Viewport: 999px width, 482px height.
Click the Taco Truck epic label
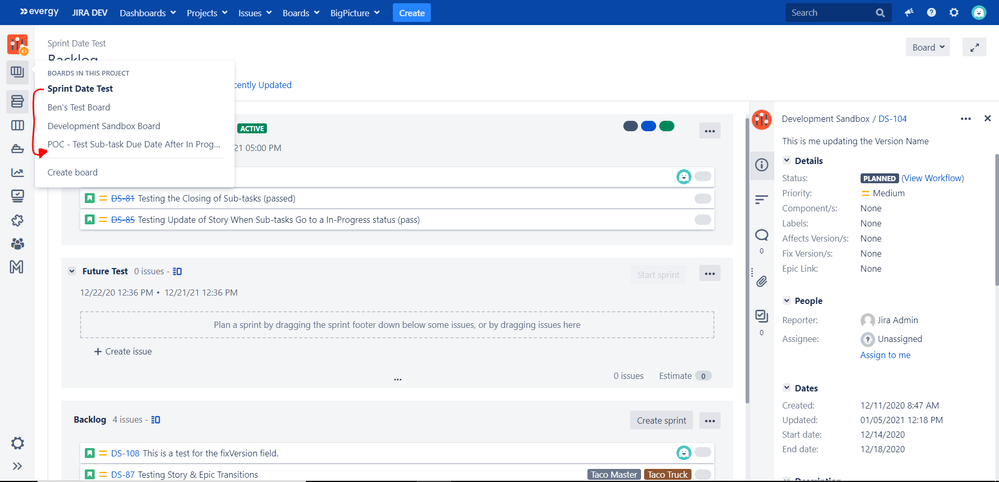(668, 474)
